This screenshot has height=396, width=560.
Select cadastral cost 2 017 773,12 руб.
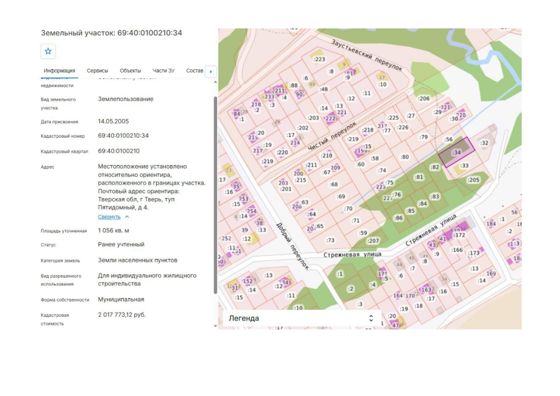(122, 315)
